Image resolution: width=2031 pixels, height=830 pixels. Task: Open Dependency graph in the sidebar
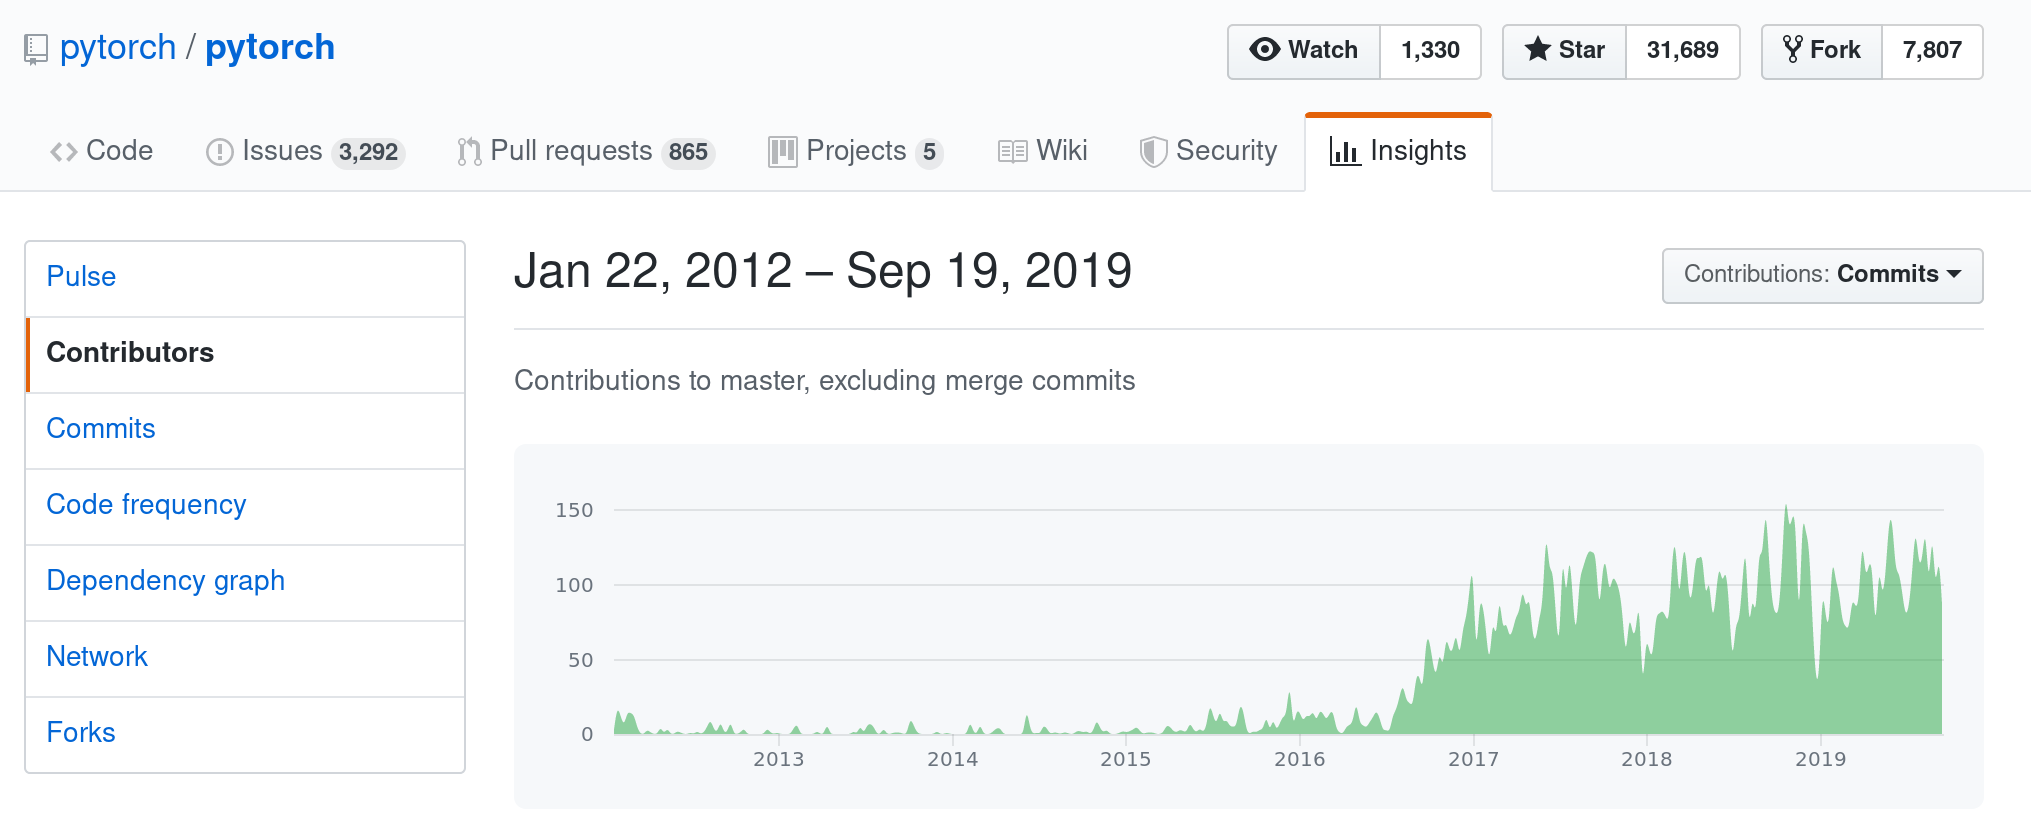[x=245, y=581]
